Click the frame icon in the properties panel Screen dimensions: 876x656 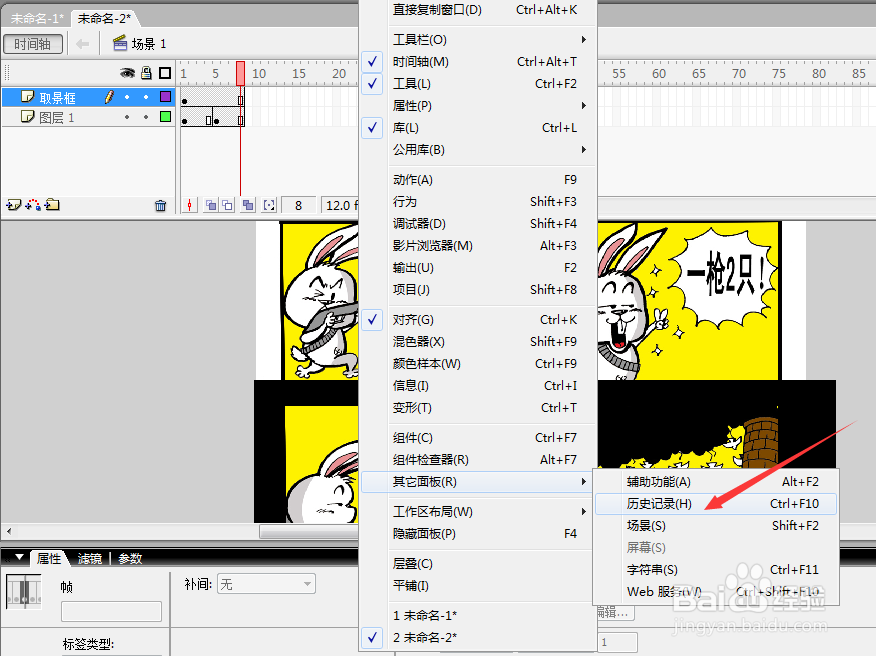(23, 591)
